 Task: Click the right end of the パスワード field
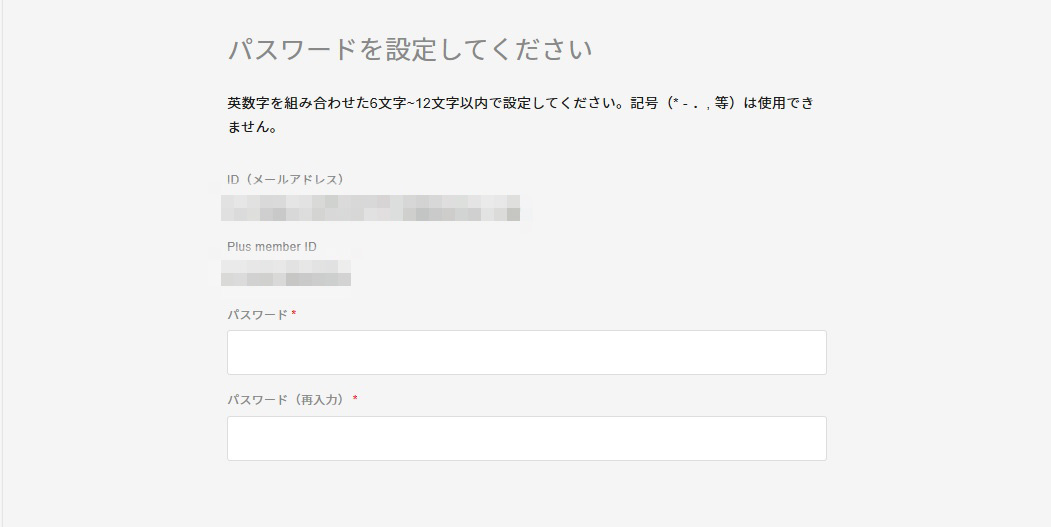click(810, 352)
